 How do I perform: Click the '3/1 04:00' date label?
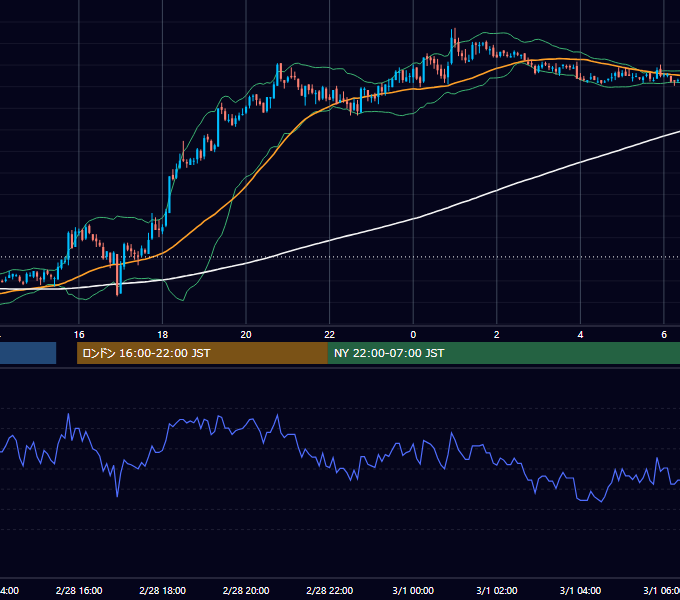580,590
